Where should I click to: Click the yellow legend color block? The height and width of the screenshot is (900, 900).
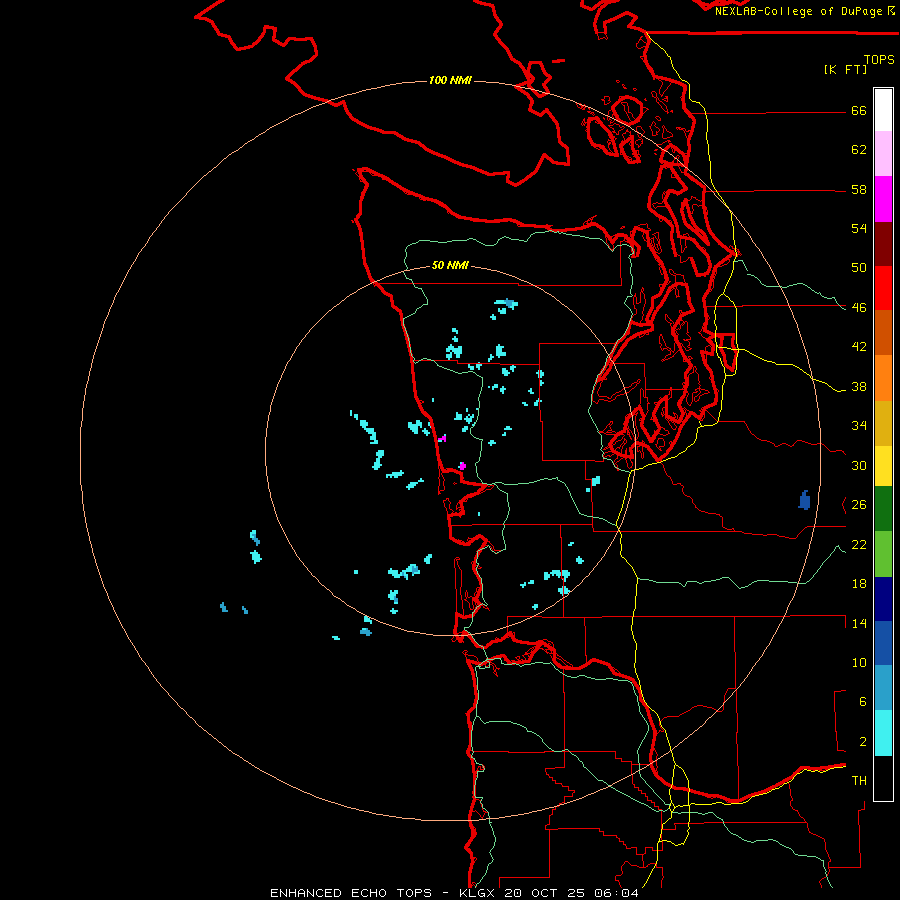(883, 466)
